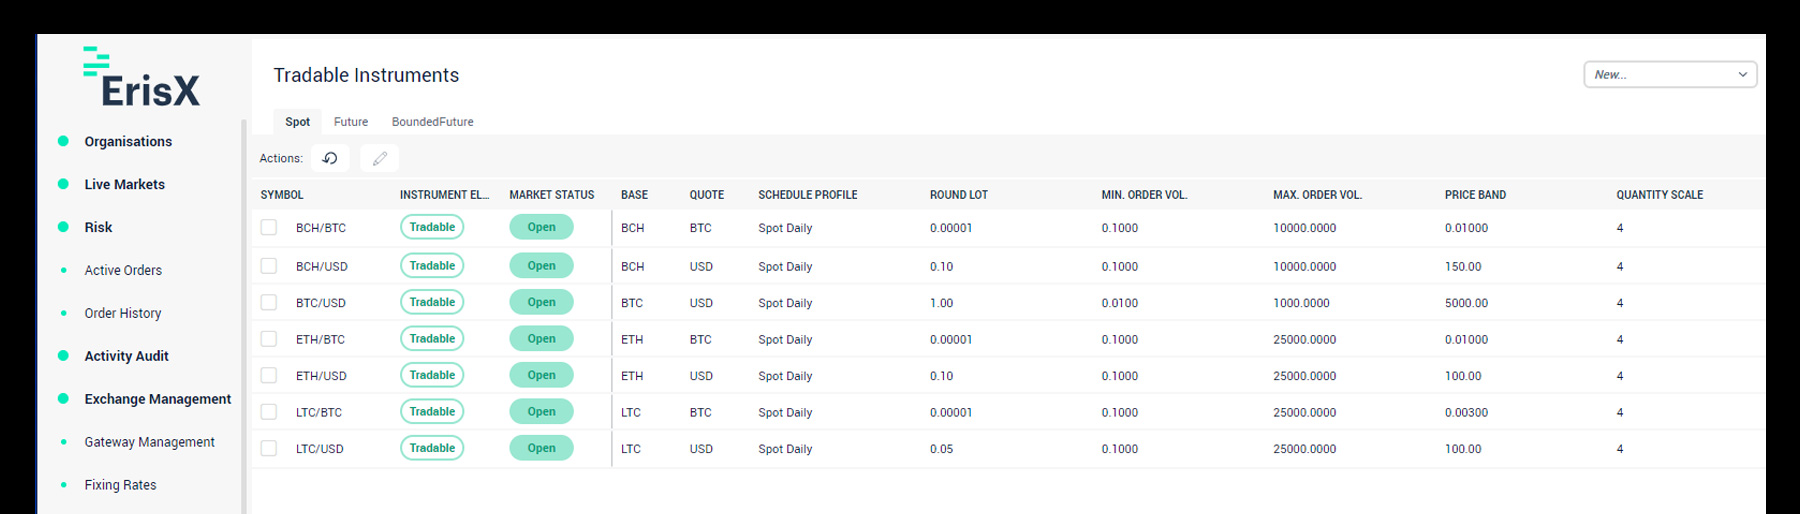Image resolution: width=1800 pixels, height=514 pixels.
Task: Click the Open status badge for LTC/BTC
Action: (x=541, y=412)
